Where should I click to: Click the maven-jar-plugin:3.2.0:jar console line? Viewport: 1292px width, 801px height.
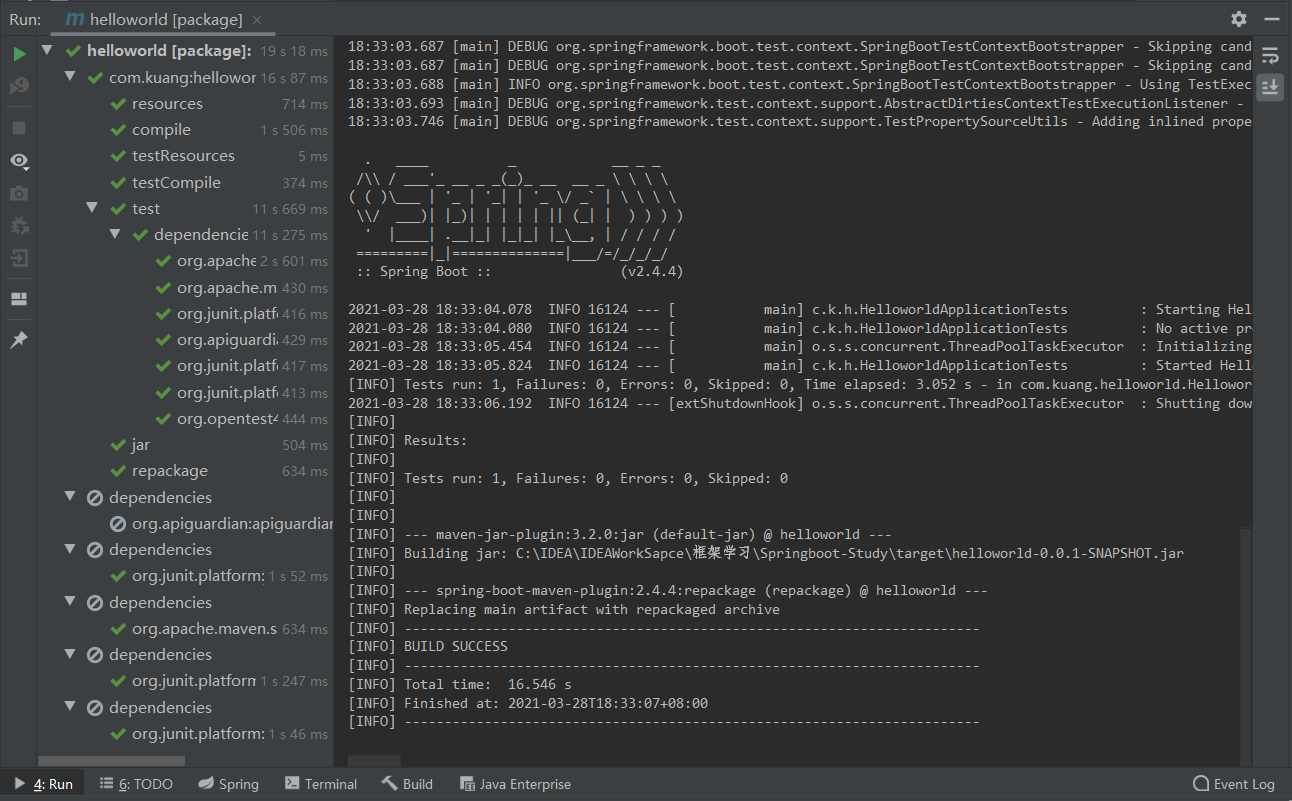pyautogui.click(x=620, y=534)
